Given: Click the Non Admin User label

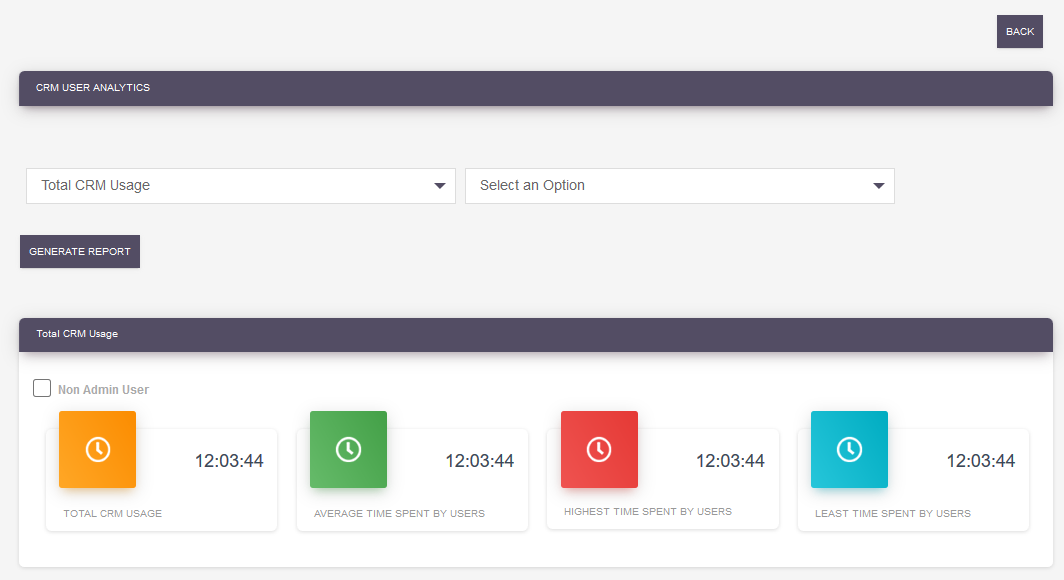Looking at the screenshot, I should coord(103,389).
